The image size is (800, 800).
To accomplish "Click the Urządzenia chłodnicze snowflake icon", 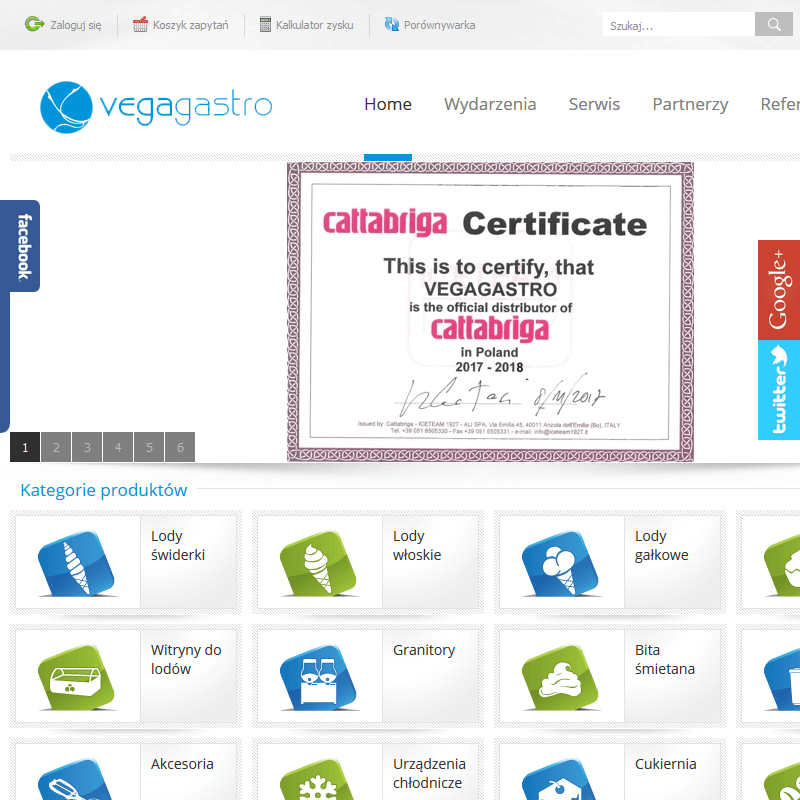I will click(318, 780).
